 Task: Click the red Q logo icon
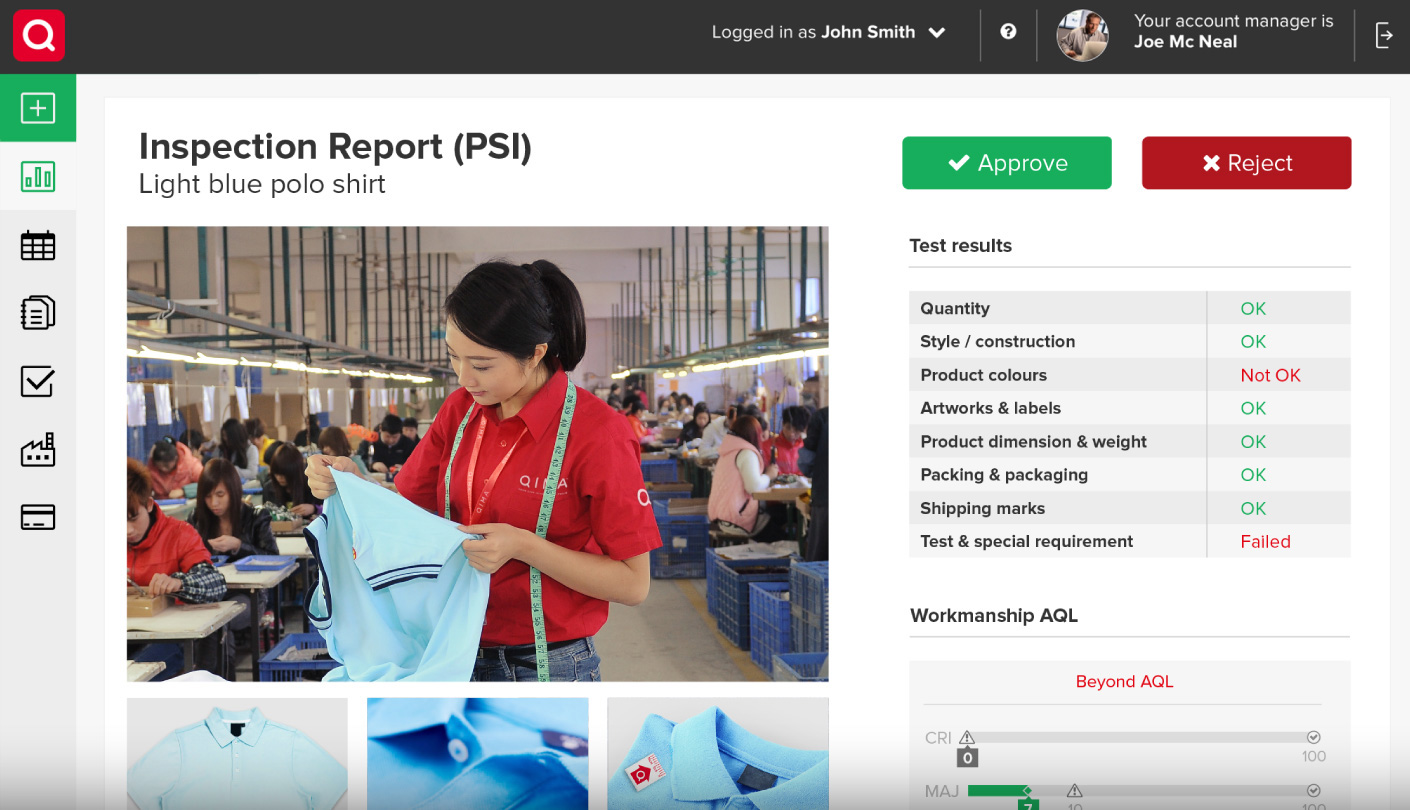point(39,36)
